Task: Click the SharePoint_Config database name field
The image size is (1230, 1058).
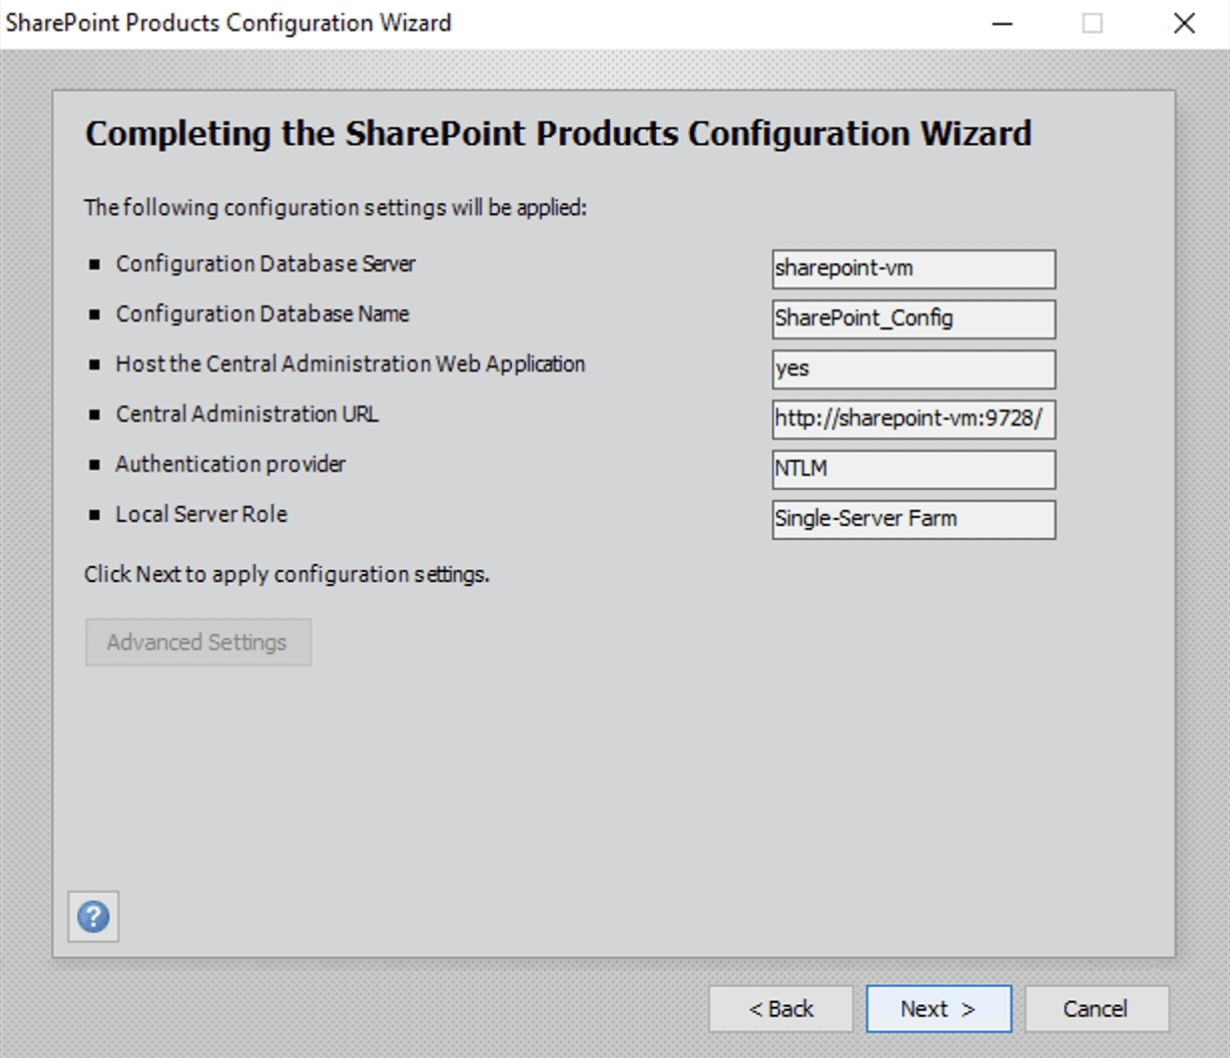Action: pos(913,319)
